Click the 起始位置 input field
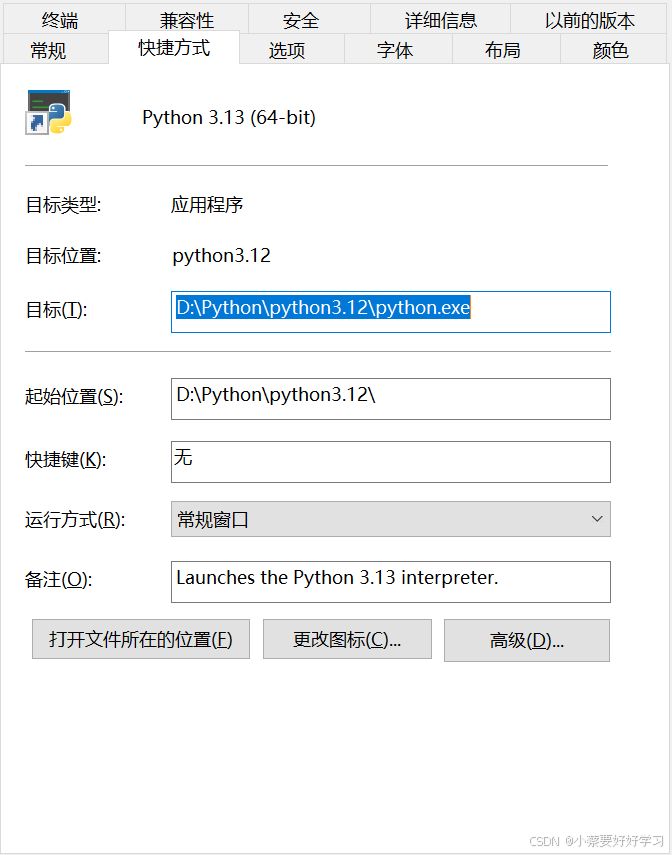 click(390, 398)
